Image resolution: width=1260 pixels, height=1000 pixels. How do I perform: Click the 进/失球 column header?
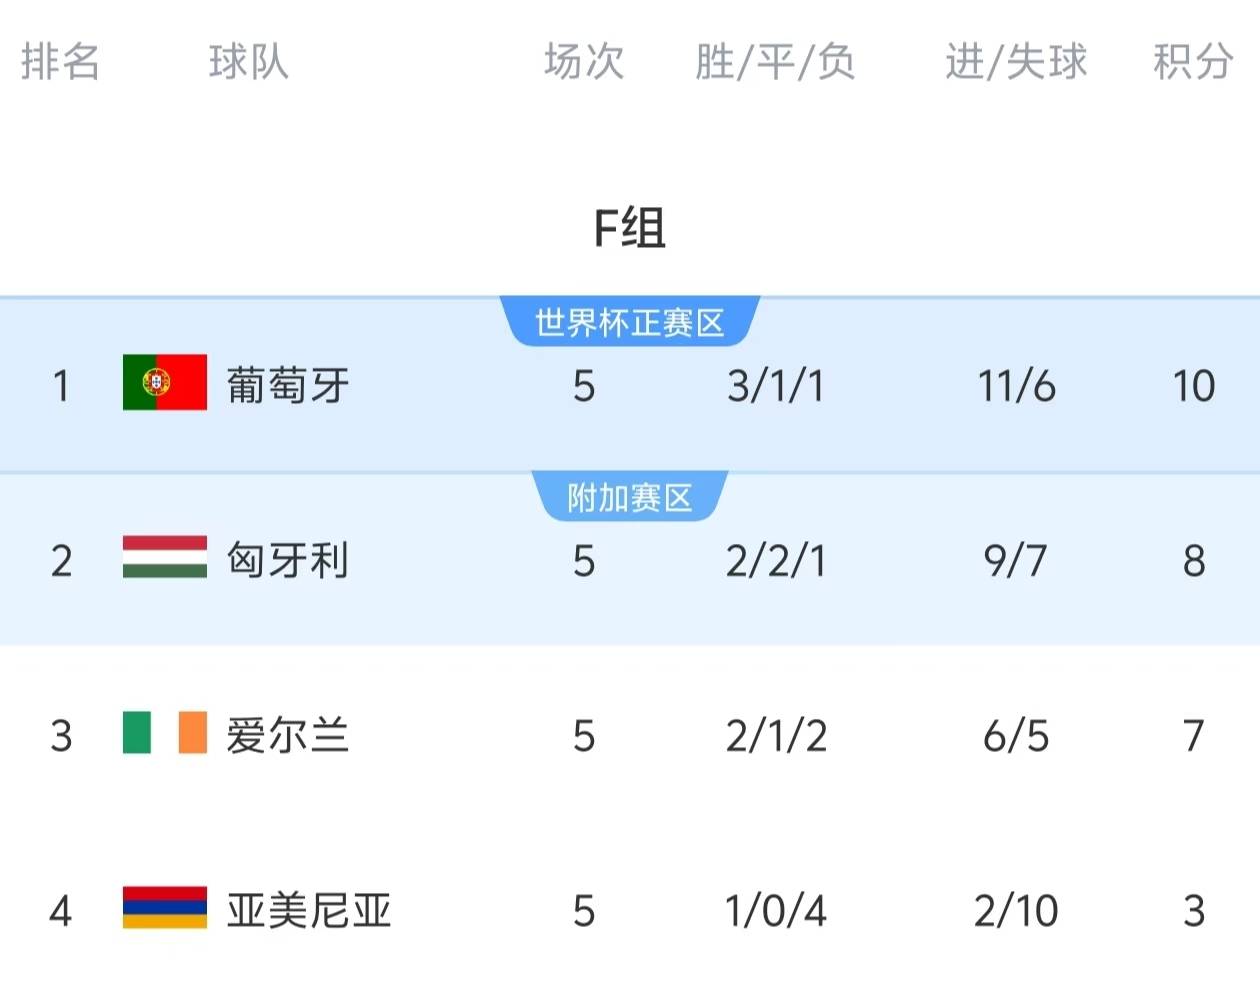point(1016,62)
